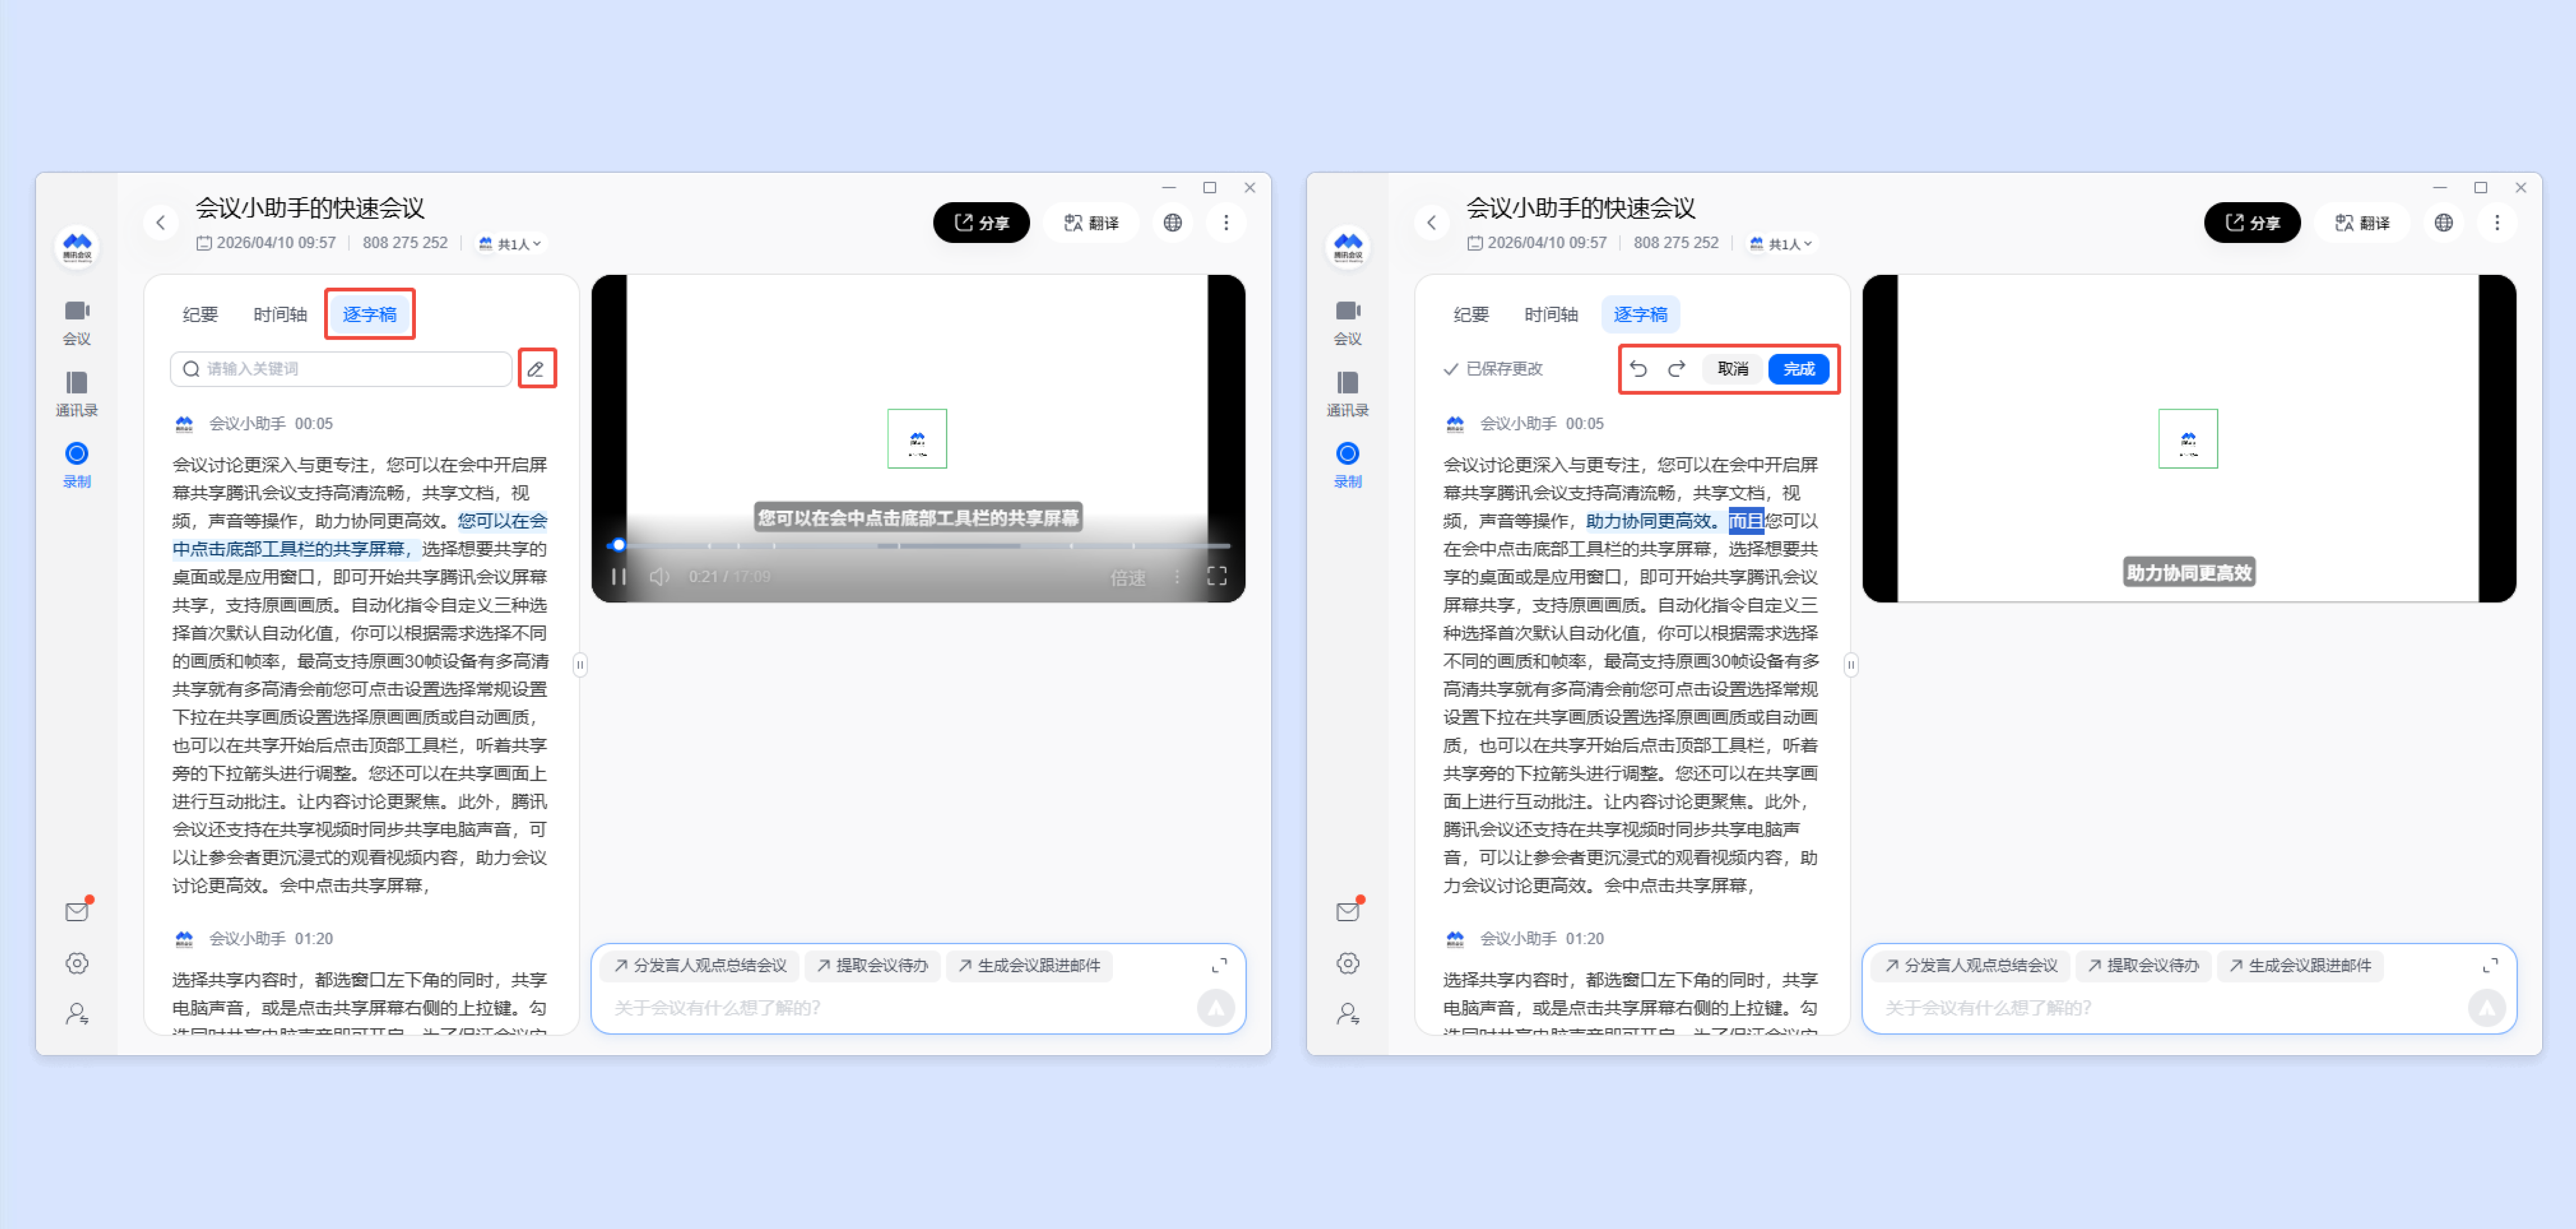Switch to 时间轴 tab in left window
The image size is (2576, 1229).
pyautogui.click(x=280, y=315)
